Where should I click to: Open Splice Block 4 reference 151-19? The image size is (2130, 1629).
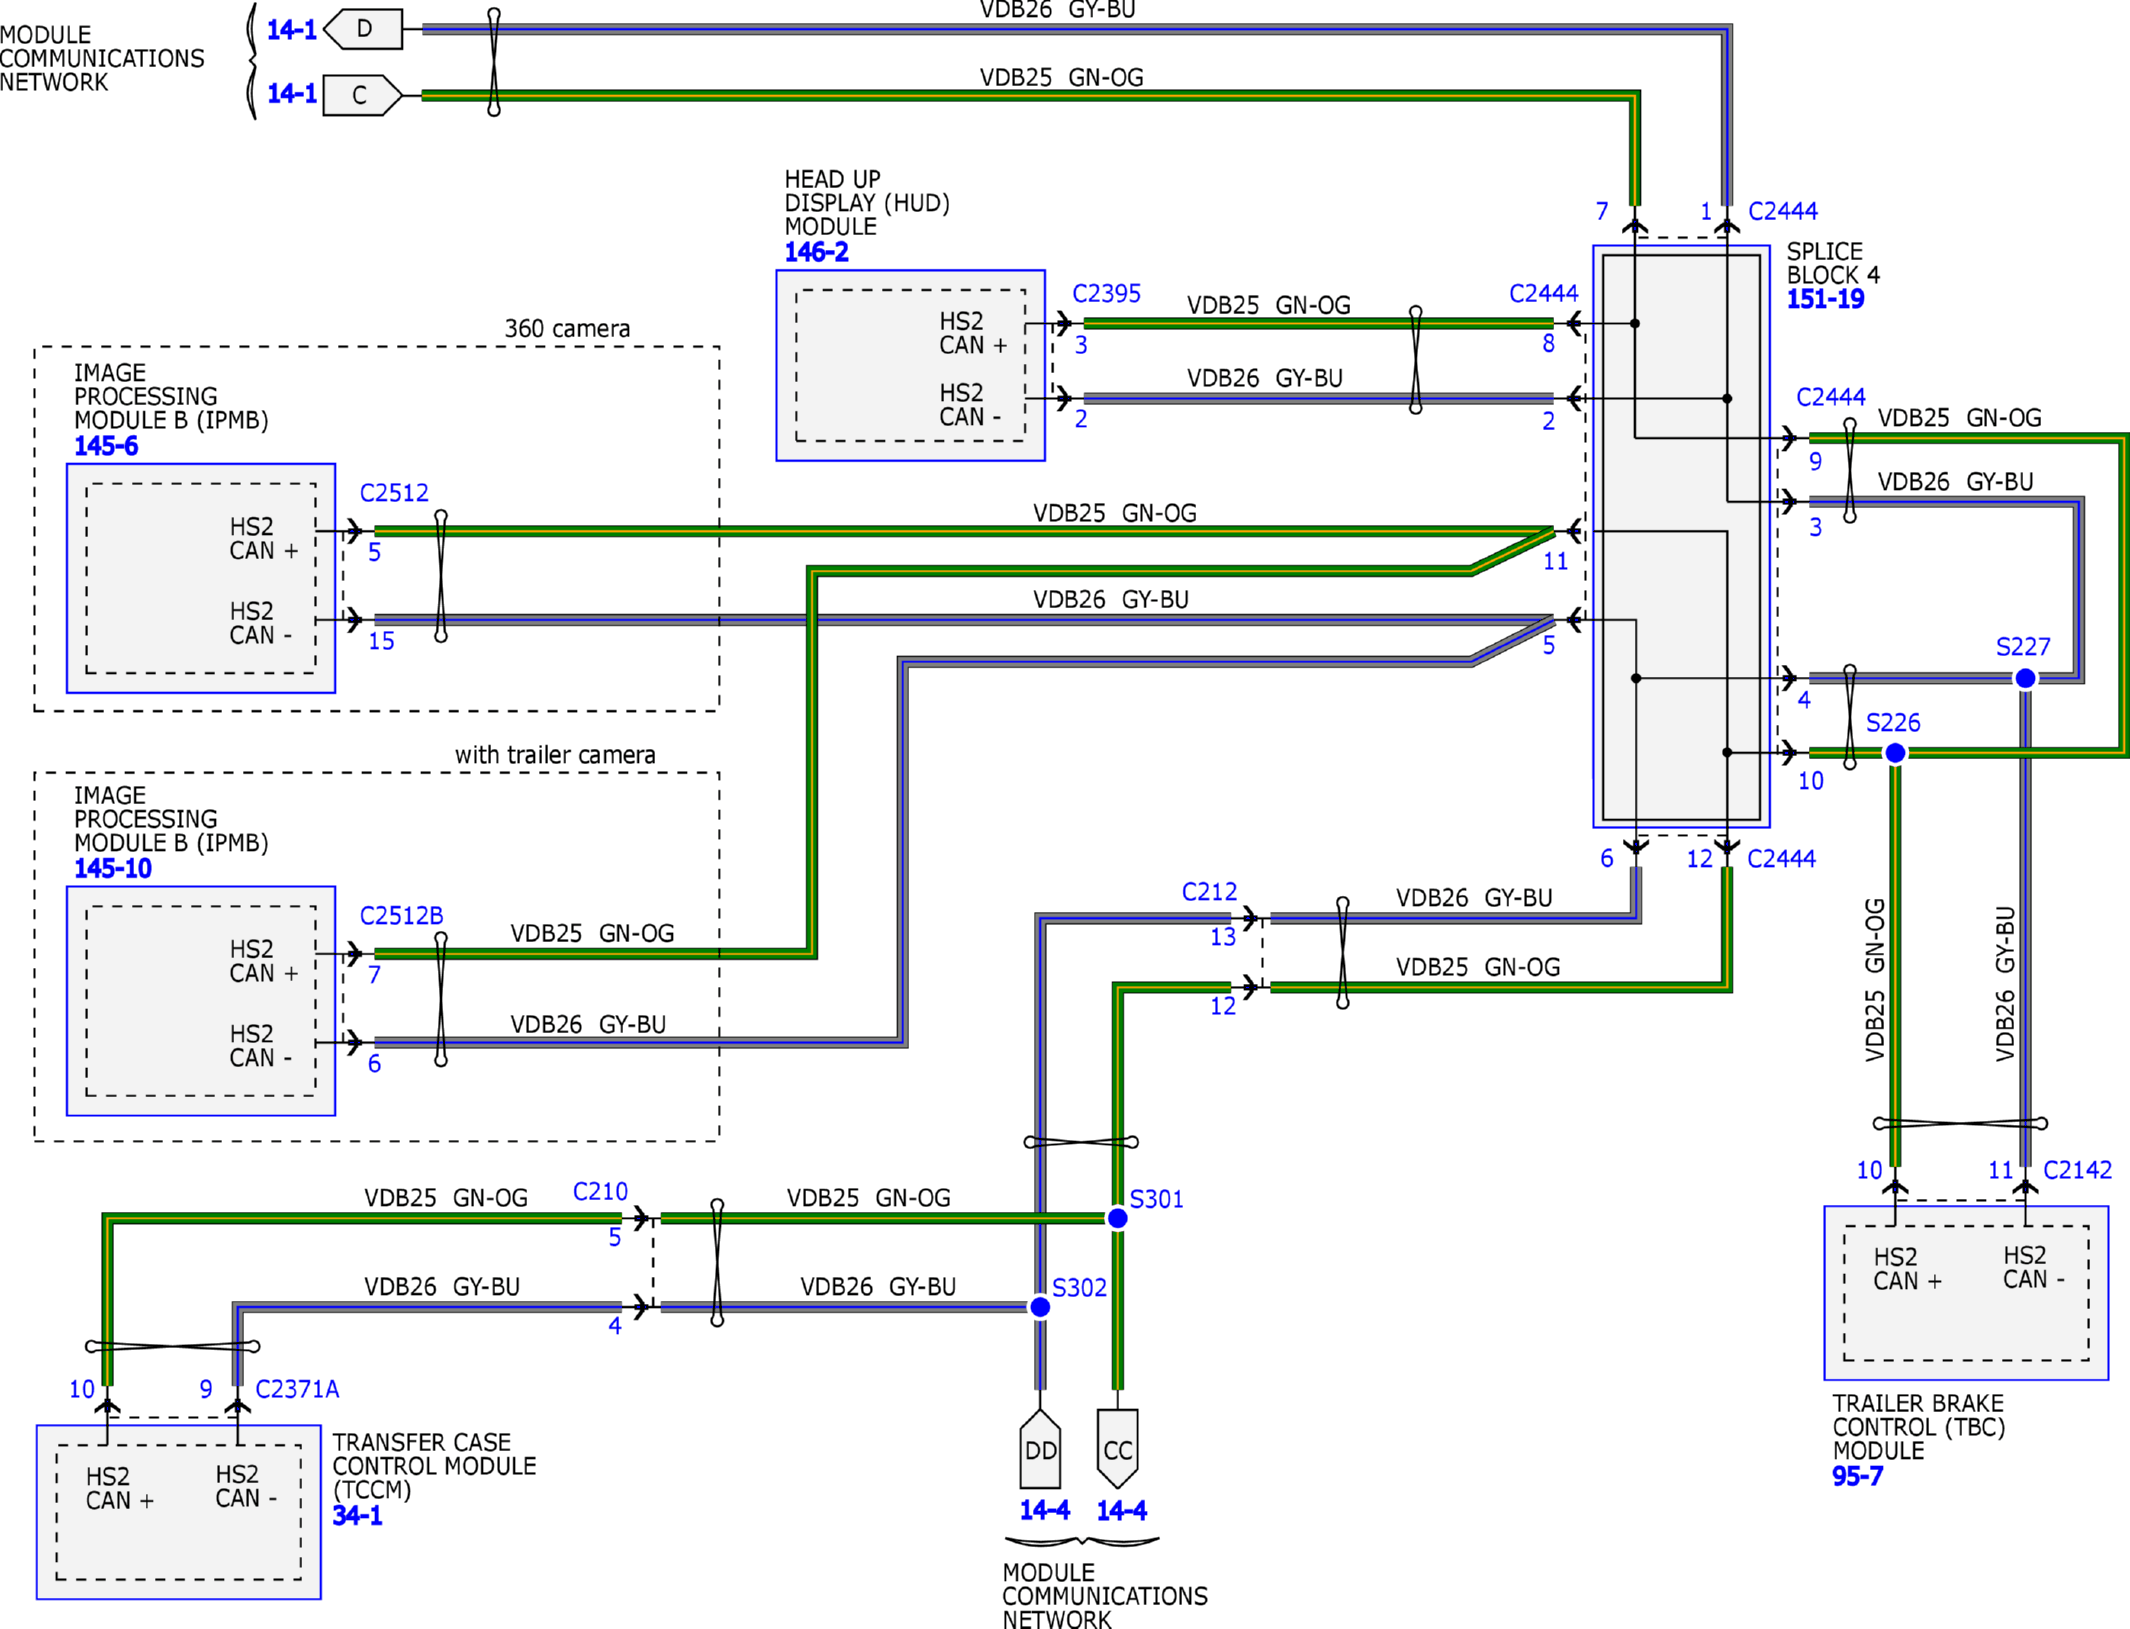coord(1825,299)
